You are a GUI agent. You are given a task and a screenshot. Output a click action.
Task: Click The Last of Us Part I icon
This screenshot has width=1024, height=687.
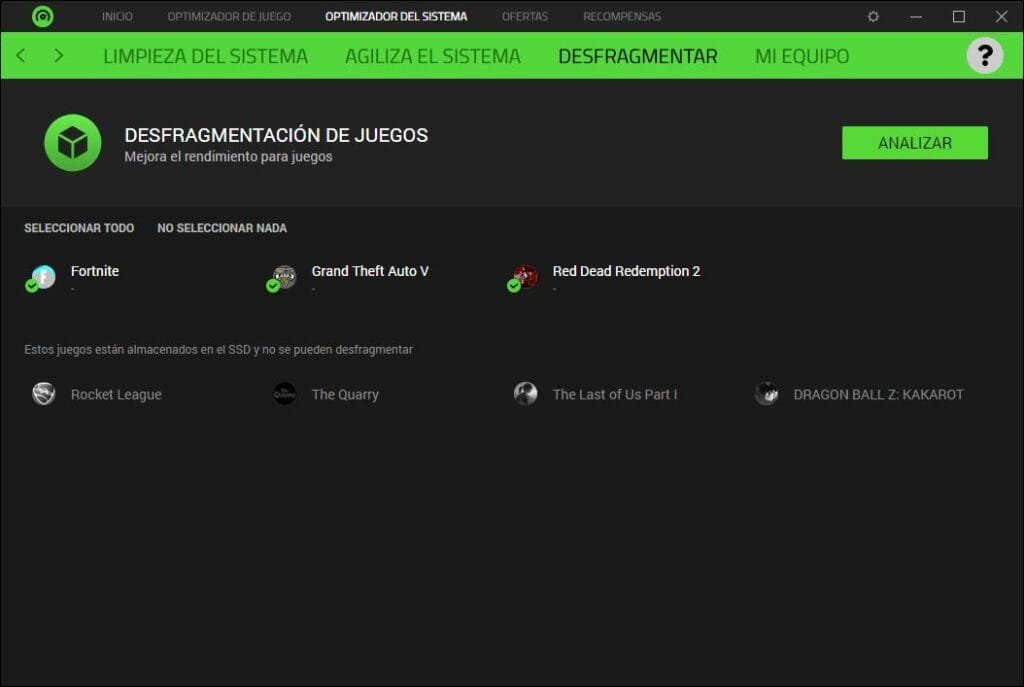pos(525,394)
